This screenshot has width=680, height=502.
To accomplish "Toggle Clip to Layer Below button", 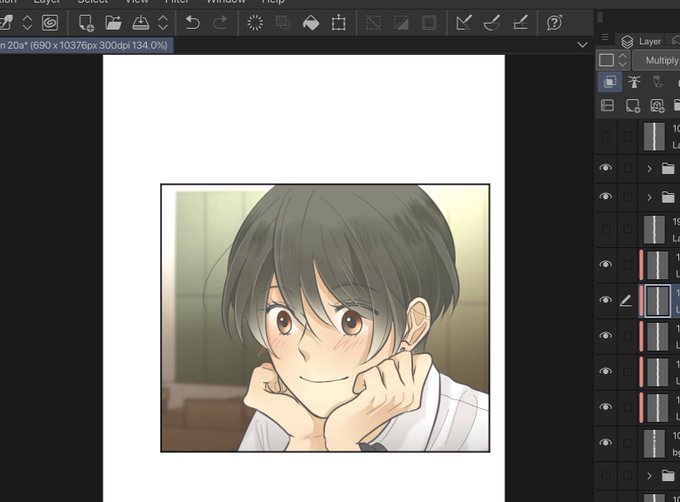I will coord(610,82).
